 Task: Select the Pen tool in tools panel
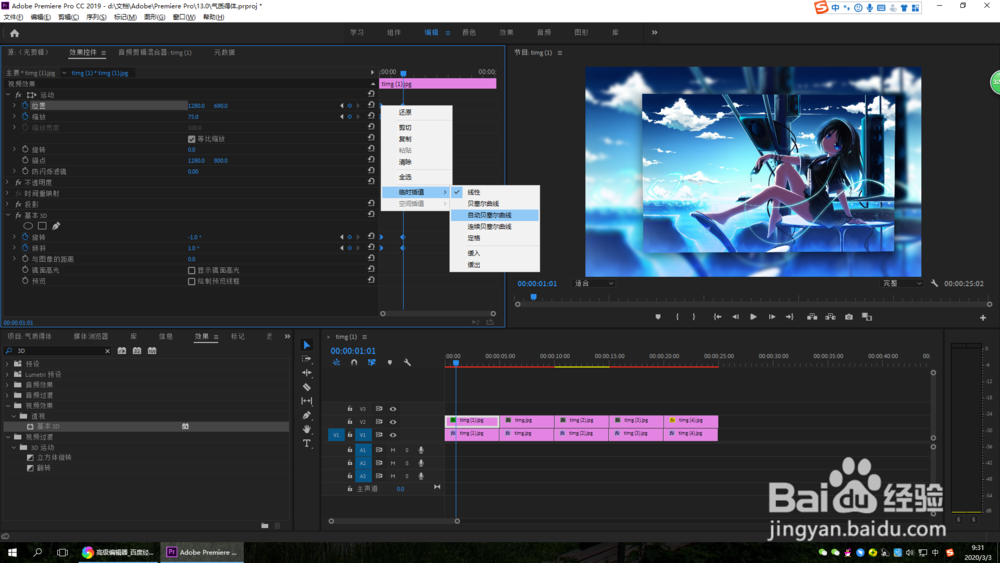tap(307, 415)
